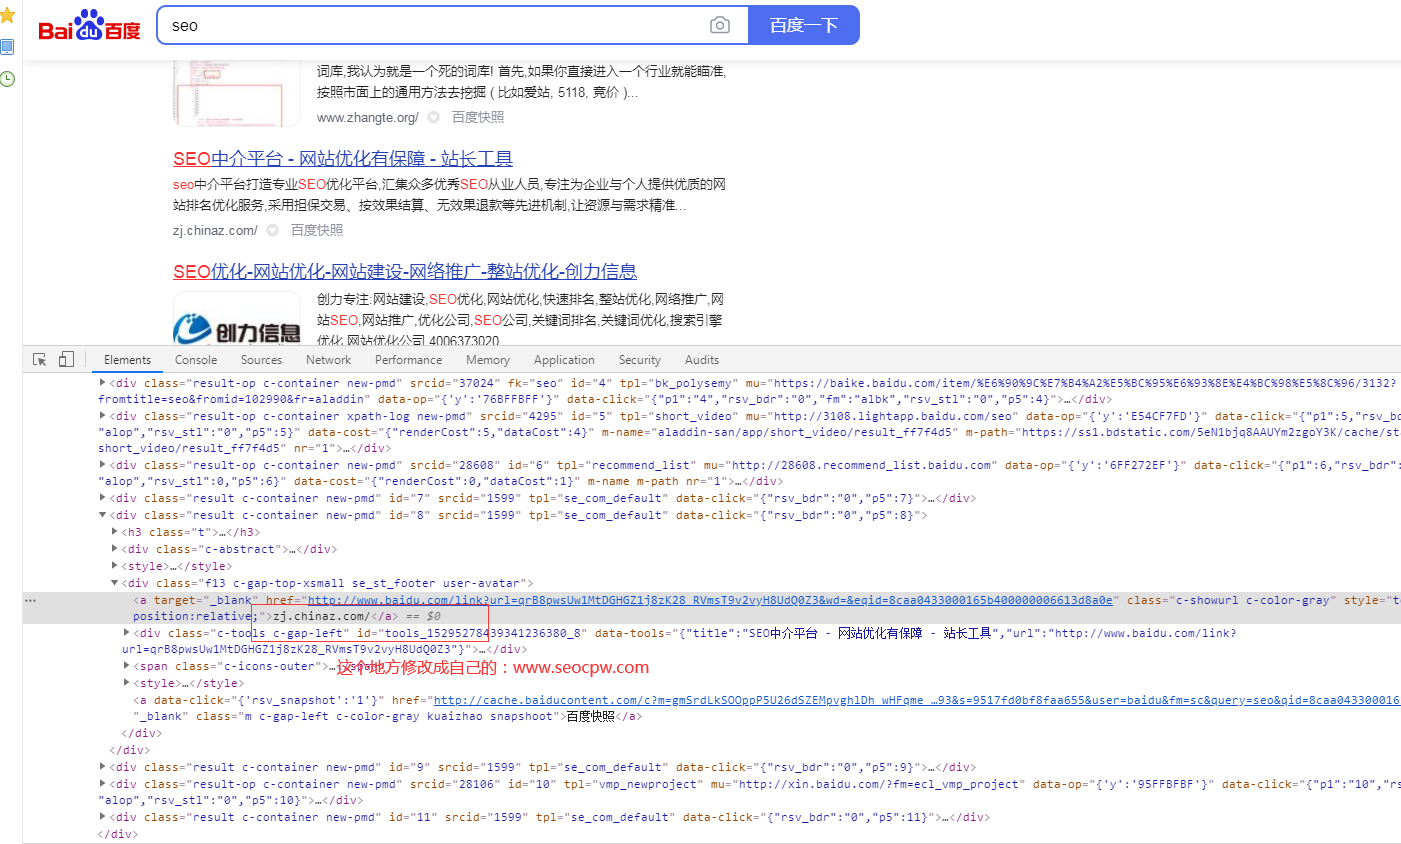Screen dimensions: 1401x844
Task: Click the badge icon after zj.chinaz.com/
Action: 272,230
